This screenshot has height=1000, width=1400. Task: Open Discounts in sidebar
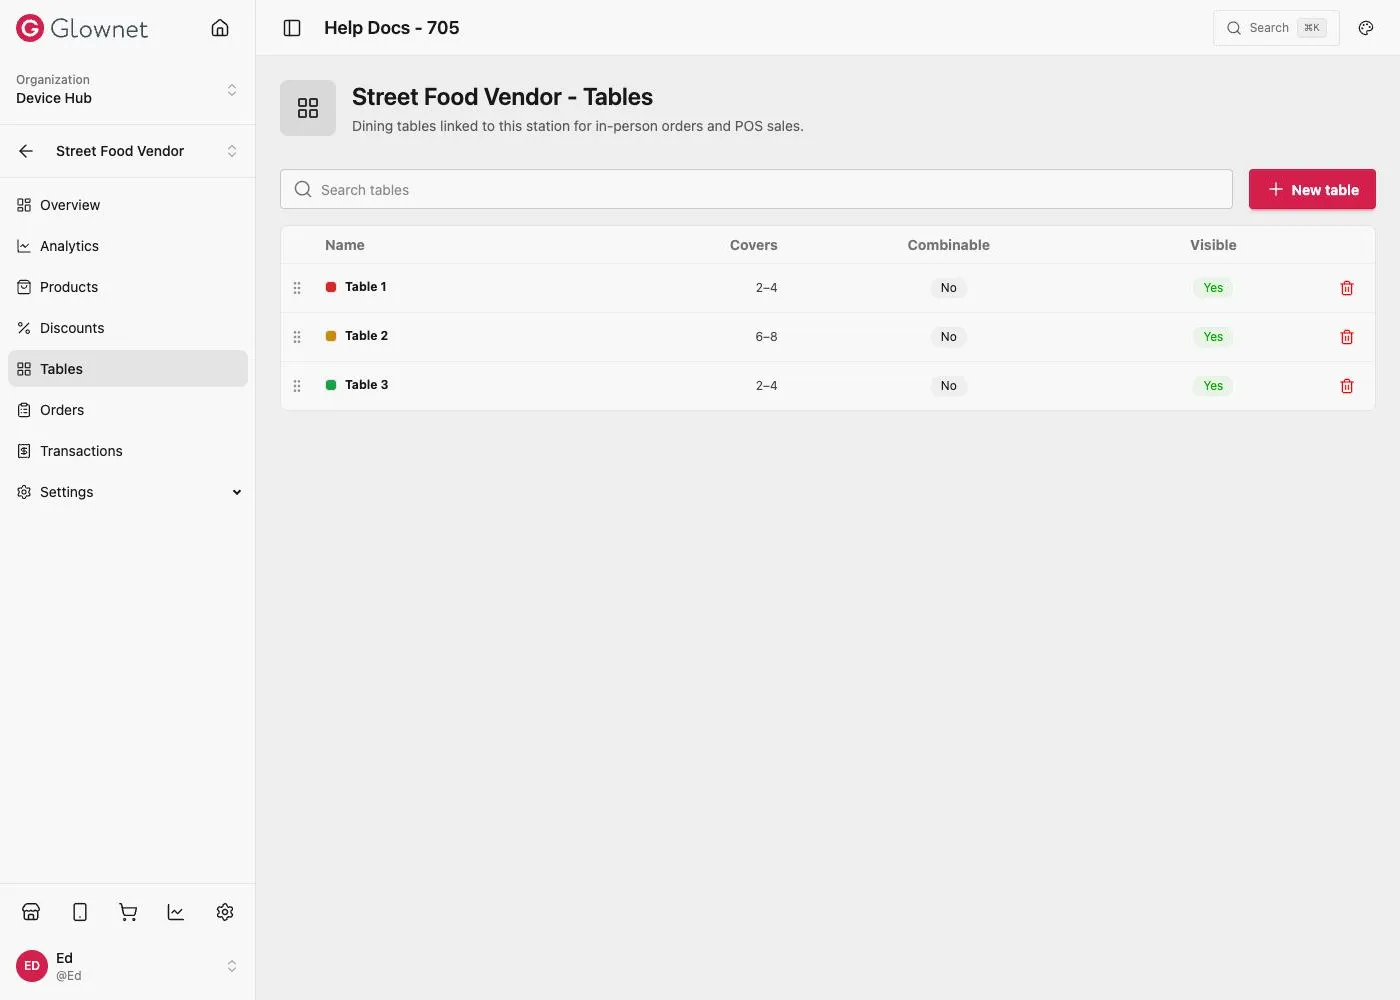click(128, 328)
